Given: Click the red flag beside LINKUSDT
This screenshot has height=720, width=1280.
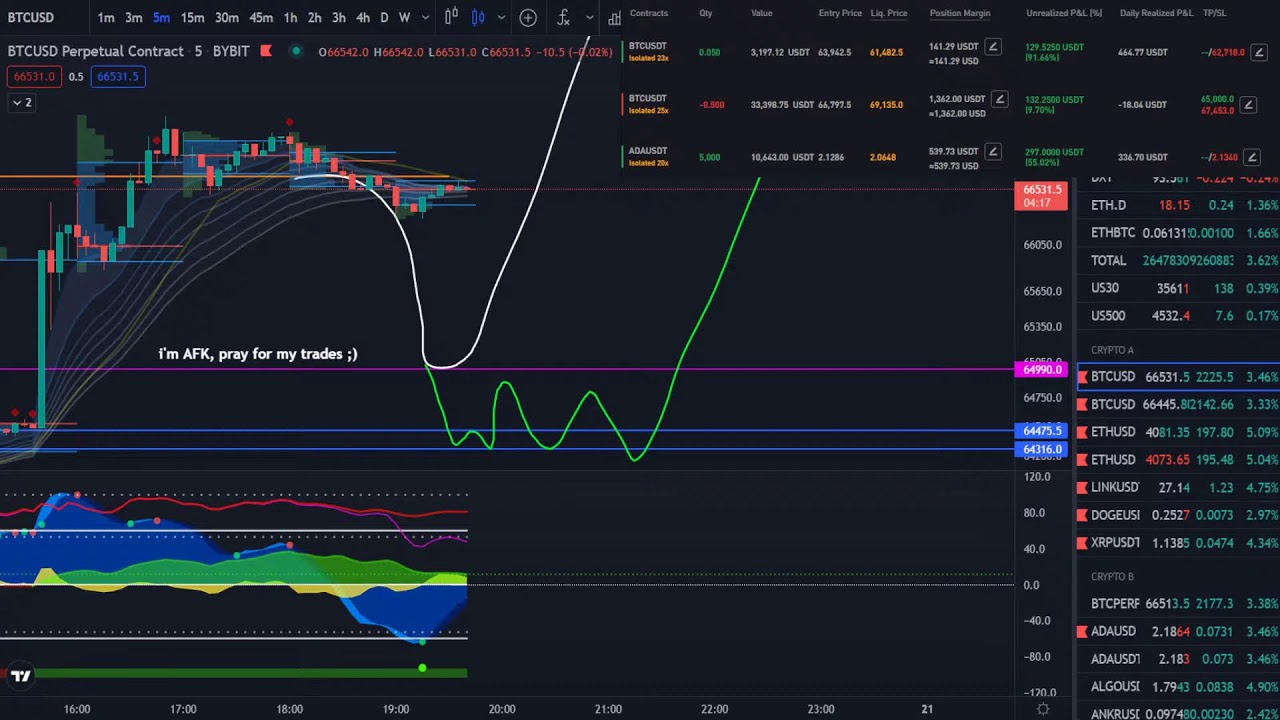Looking at the screenshot, I should (x=1082, y=488).
